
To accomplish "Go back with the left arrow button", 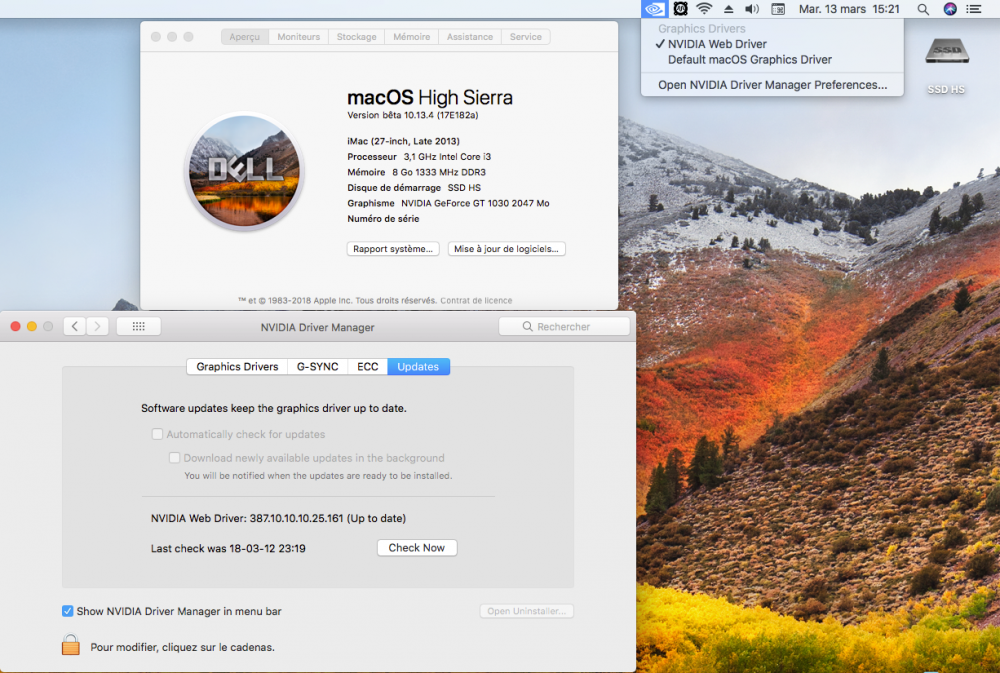I will tap(75, 327).
